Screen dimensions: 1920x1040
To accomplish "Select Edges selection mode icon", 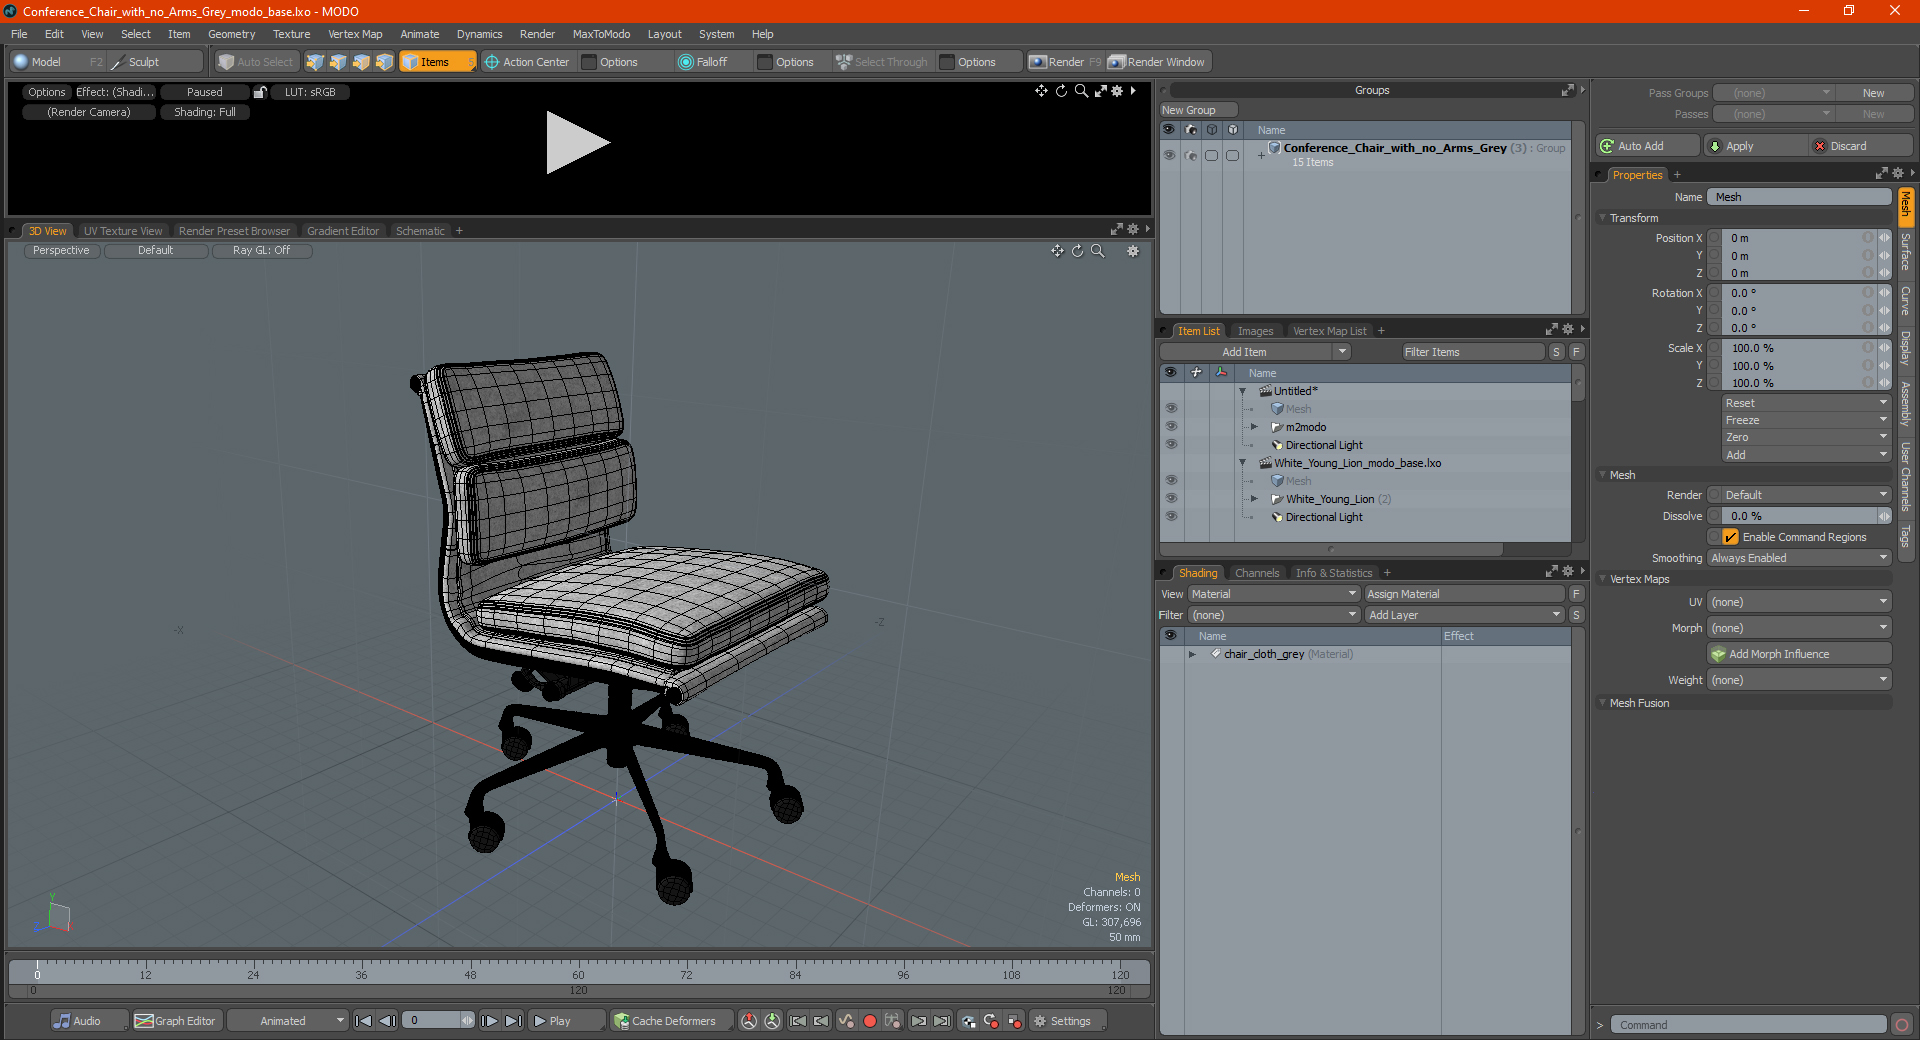I will [338, 62].
